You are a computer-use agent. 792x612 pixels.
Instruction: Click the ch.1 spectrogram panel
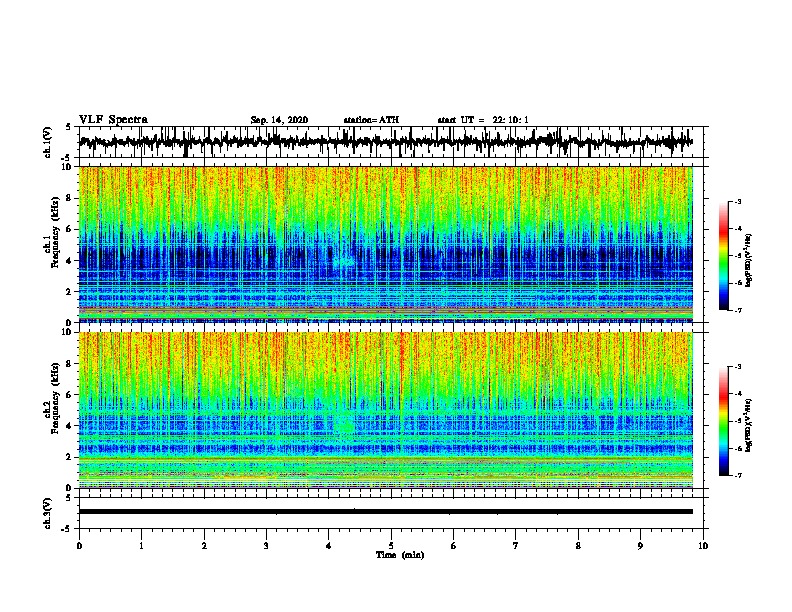coord(386,244)
